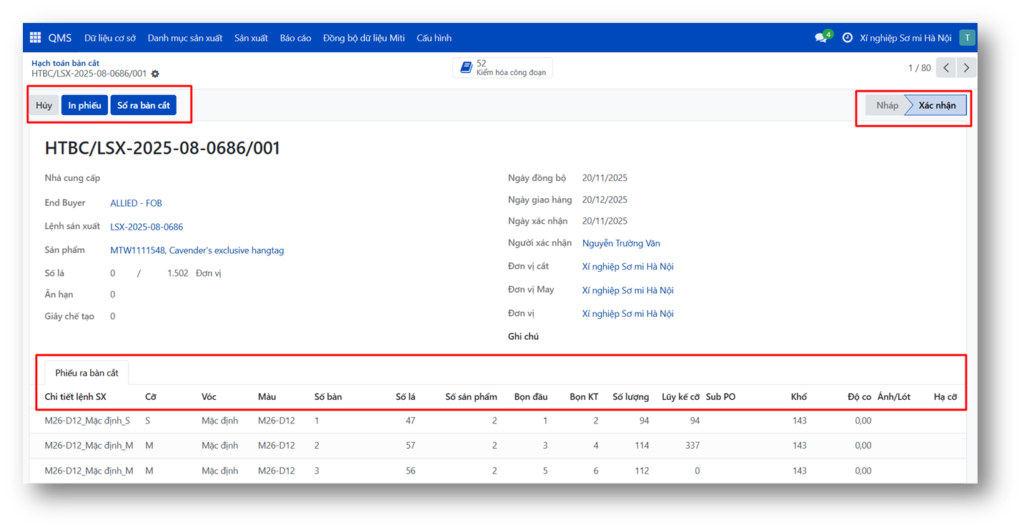1024x530 pixels.
Task: Go to previous record arrow
Action: (947, 68)
